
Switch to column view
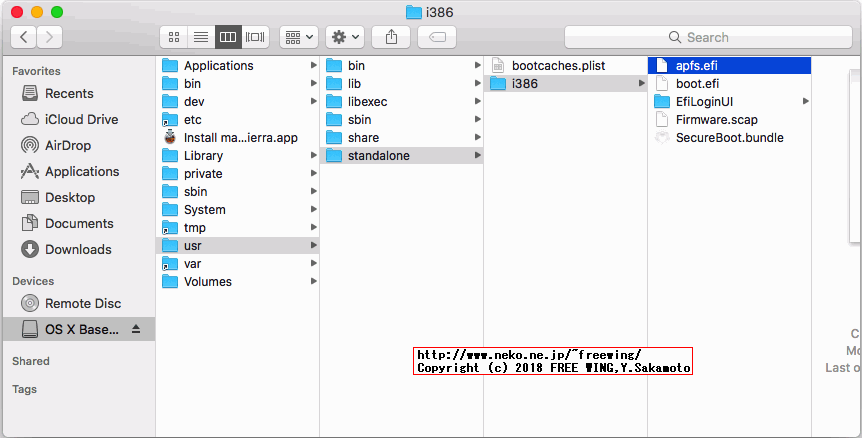coord(228,37)
